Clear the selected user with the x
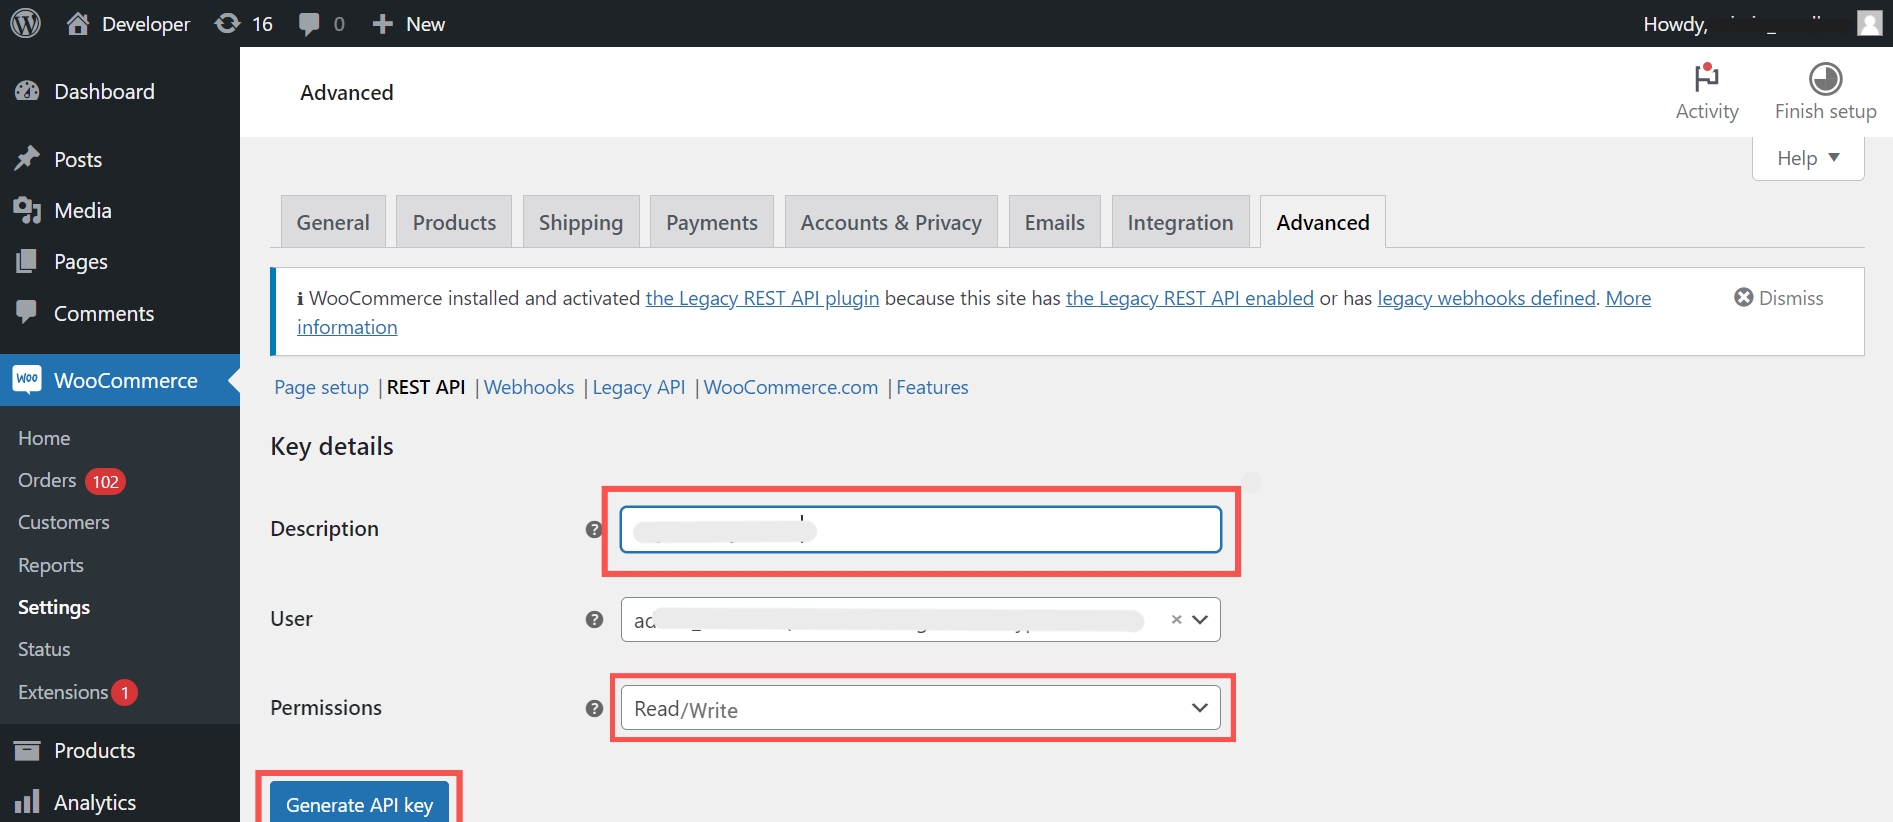The image size is (1893, 822). [x=1177, y=619]
